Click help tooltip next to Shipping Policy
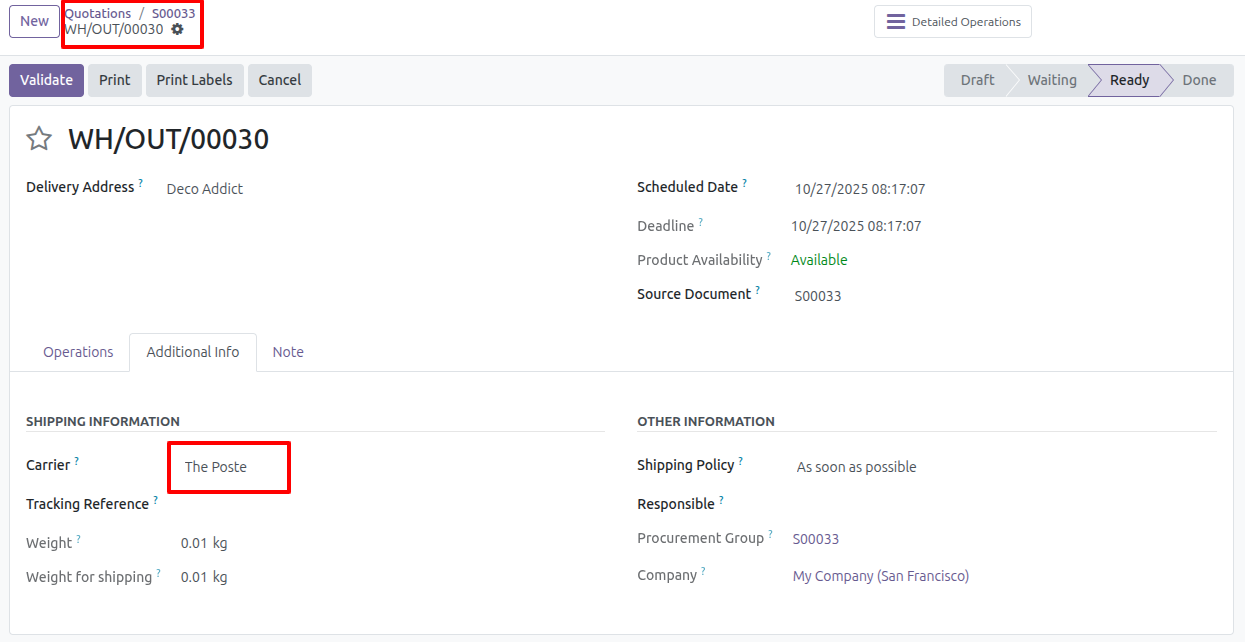This screenshot has width=1245, height=642. pos(742,461)
